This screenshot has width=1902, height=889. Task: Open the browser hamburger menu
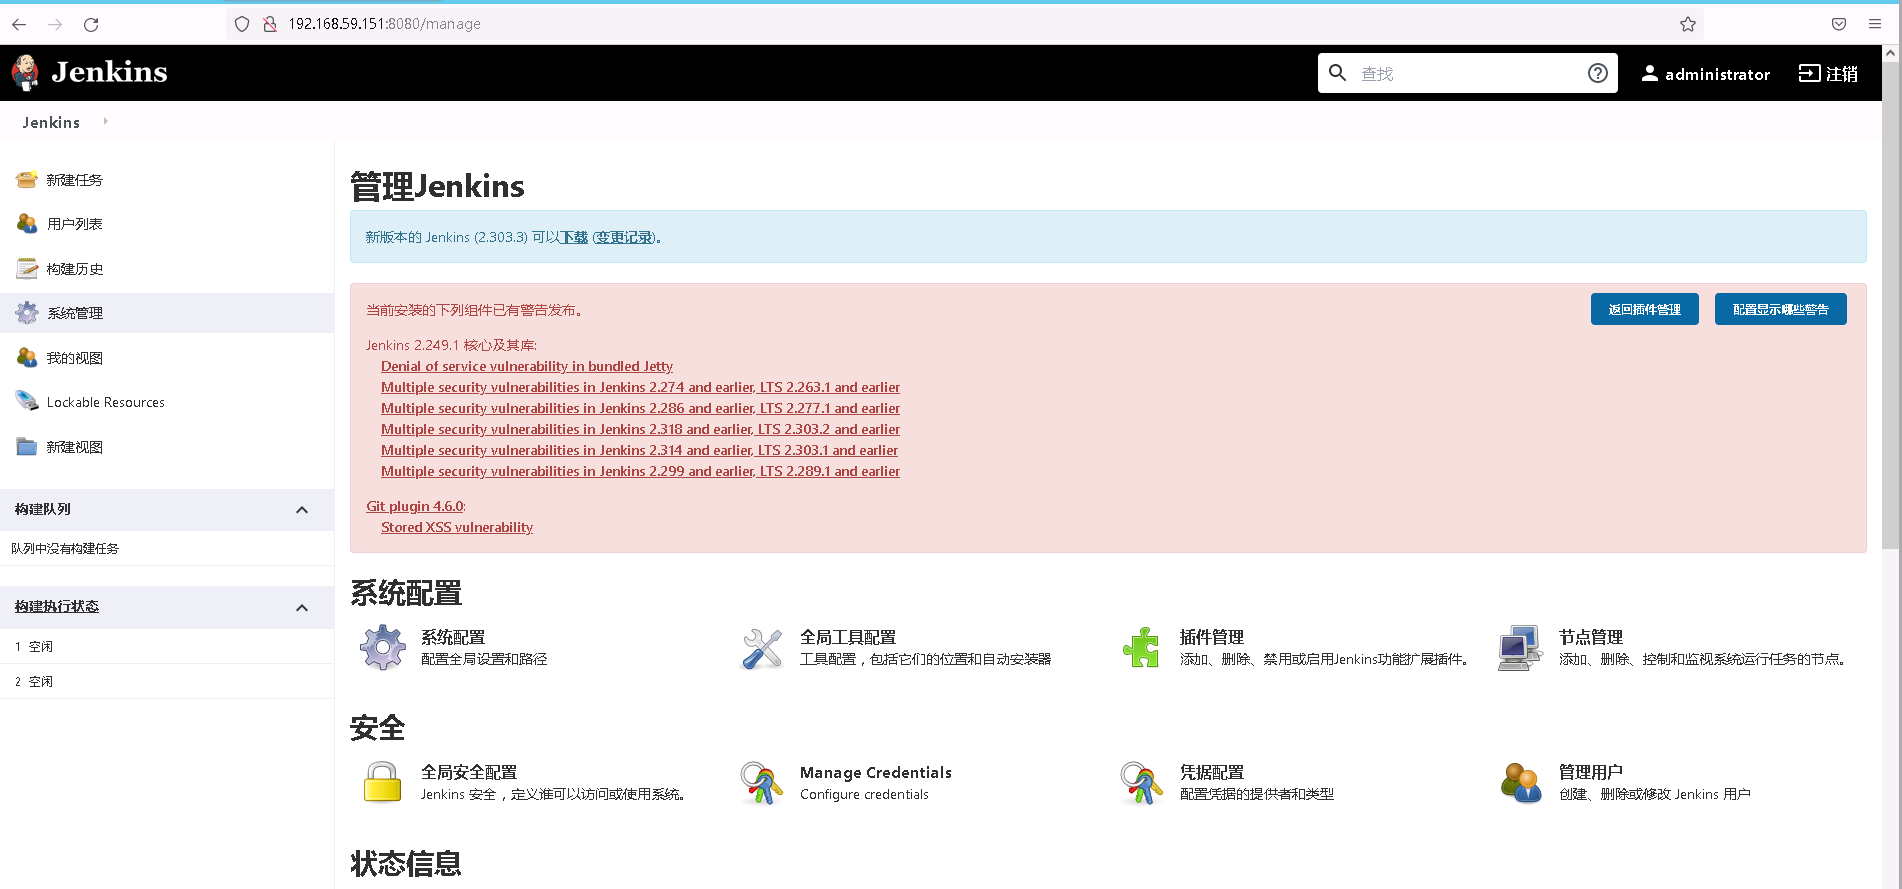pos(1875,24)
